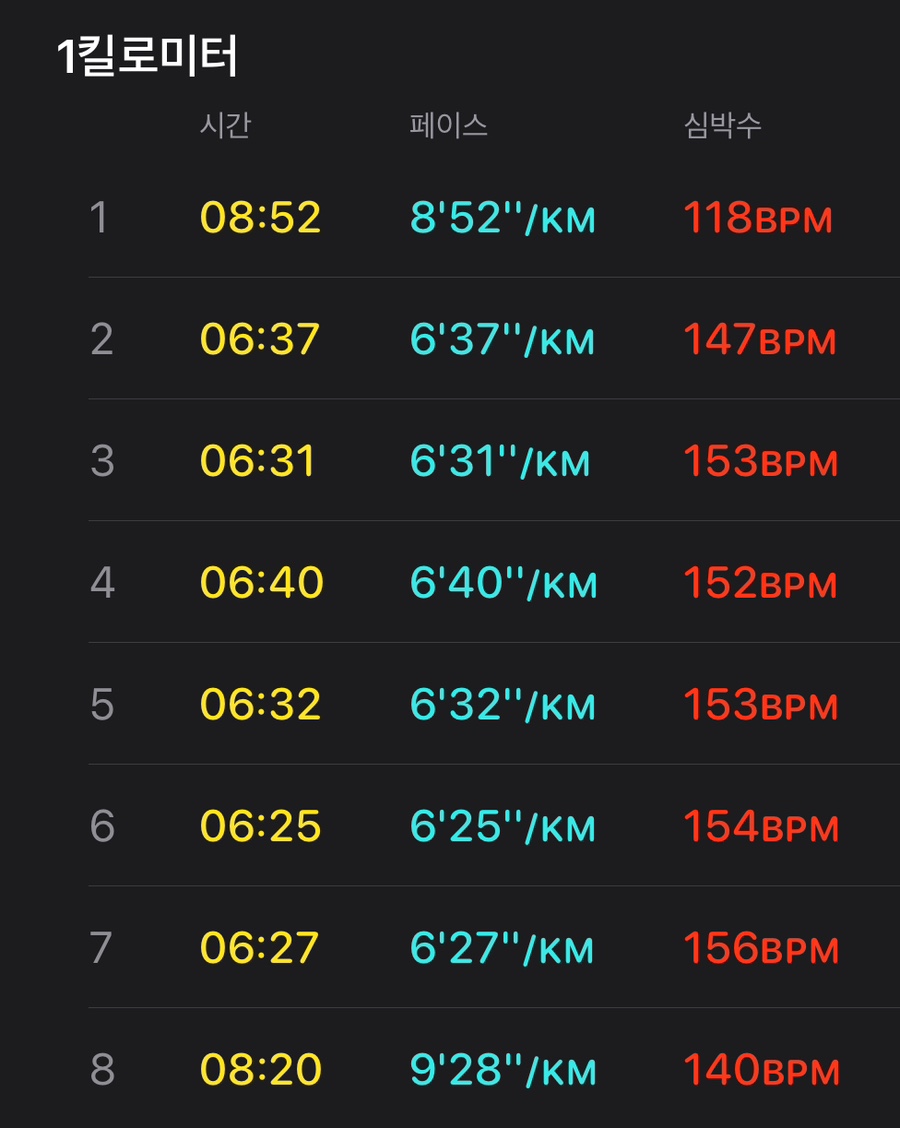Tap the 시간 column header

coord(225,125)
